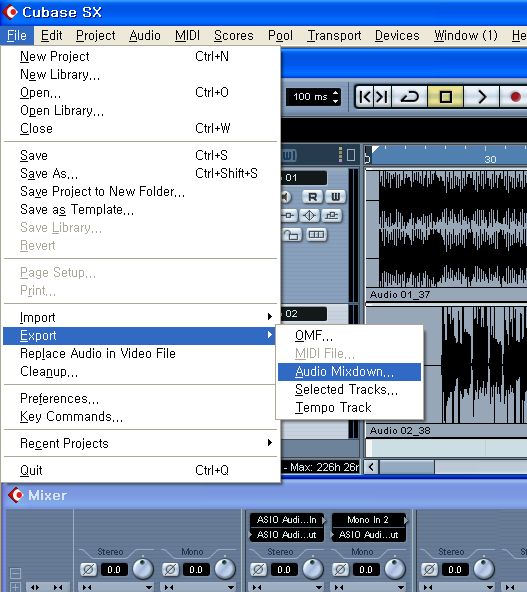Toggle the Monitor speaker icon on track 01

286,197
